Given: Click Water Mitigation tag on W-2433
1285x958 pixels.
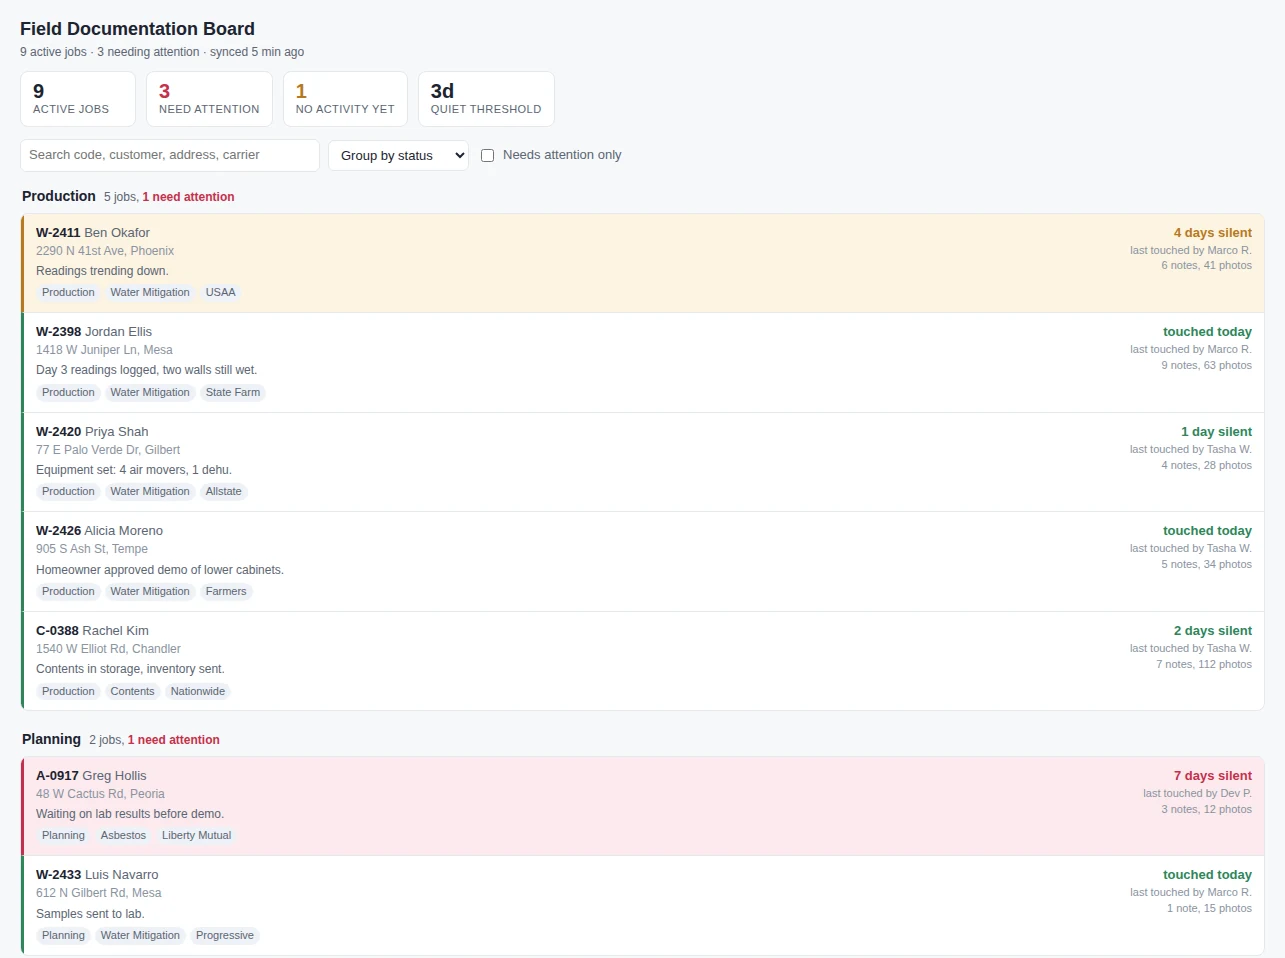Looking at the screenshot, I should coord(140,936).
